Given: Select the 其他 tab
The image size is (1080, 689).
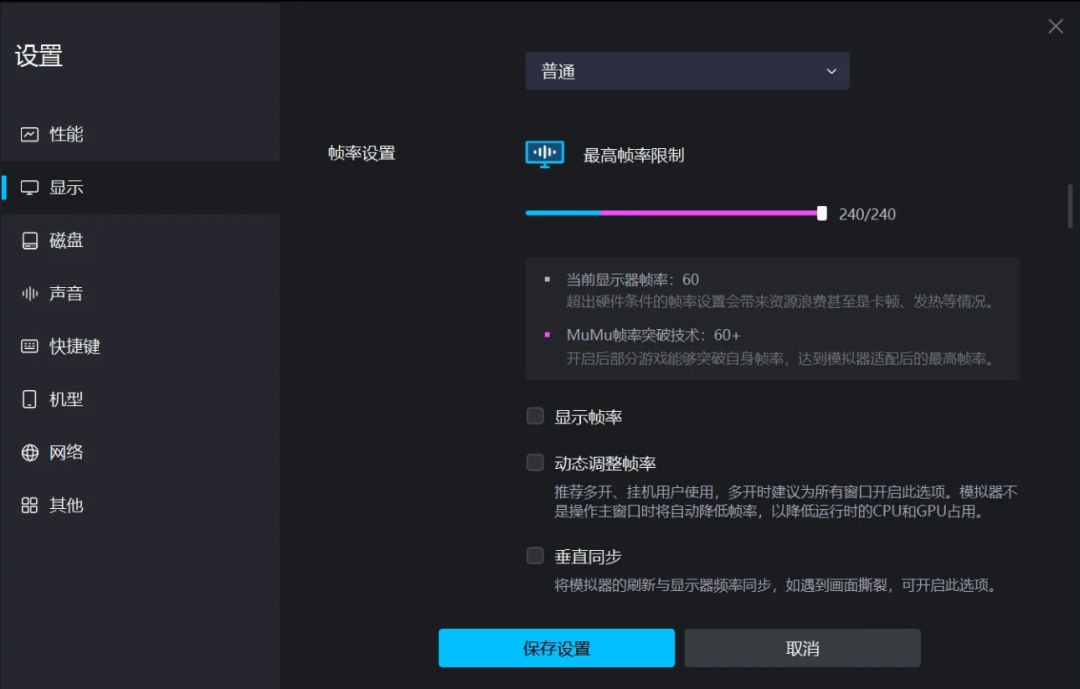Looking at the screenshot, I should [140, 505].
